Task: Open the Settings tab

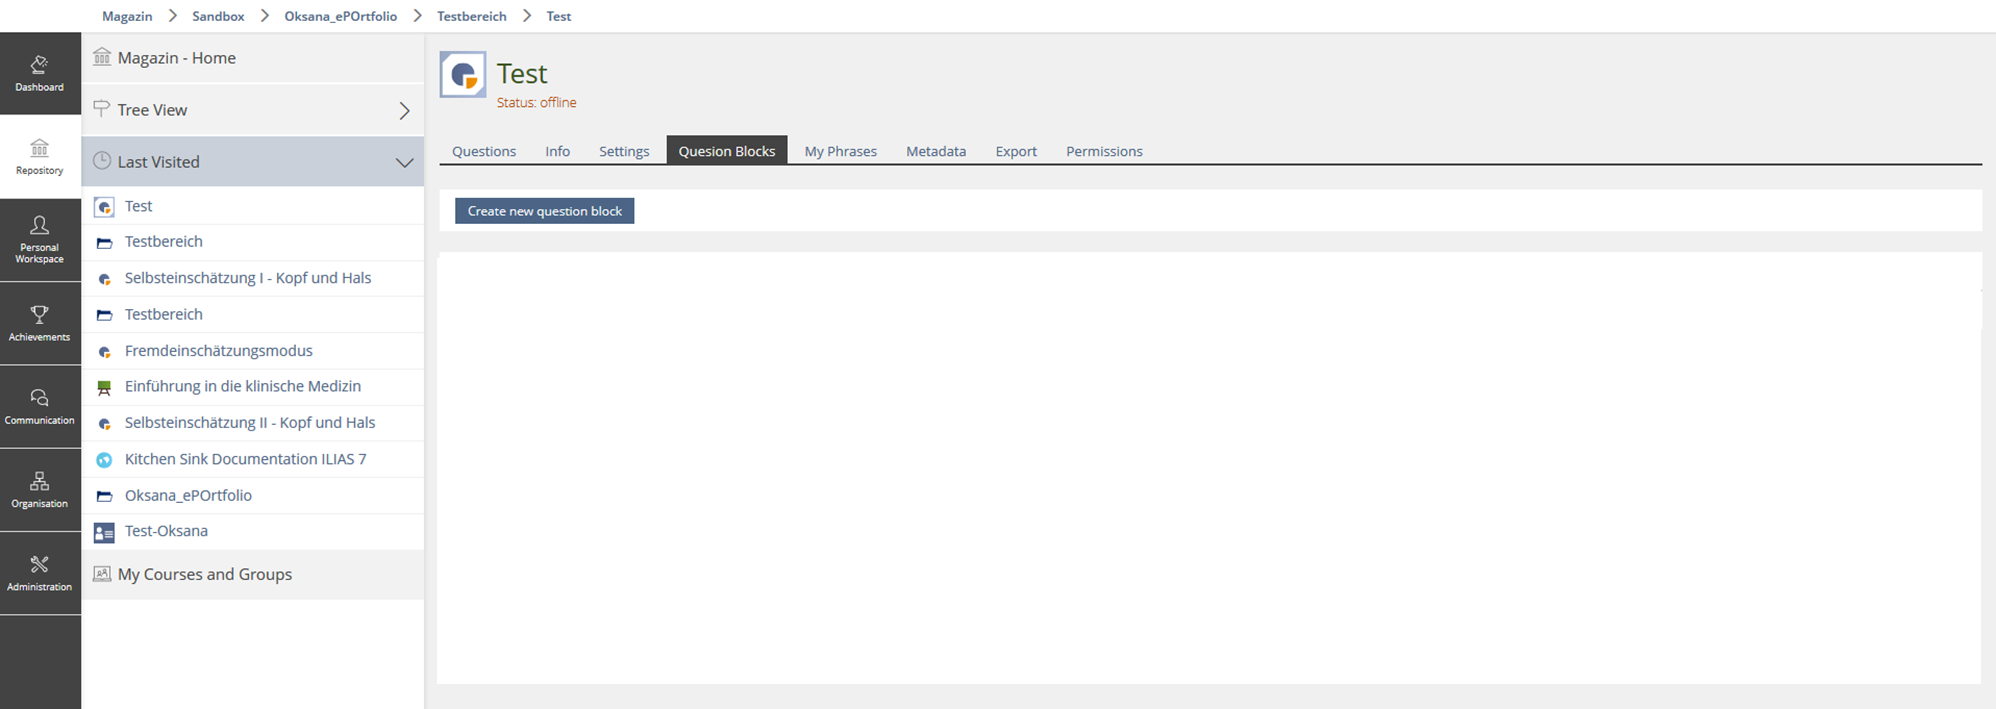Action: (624, 151)
